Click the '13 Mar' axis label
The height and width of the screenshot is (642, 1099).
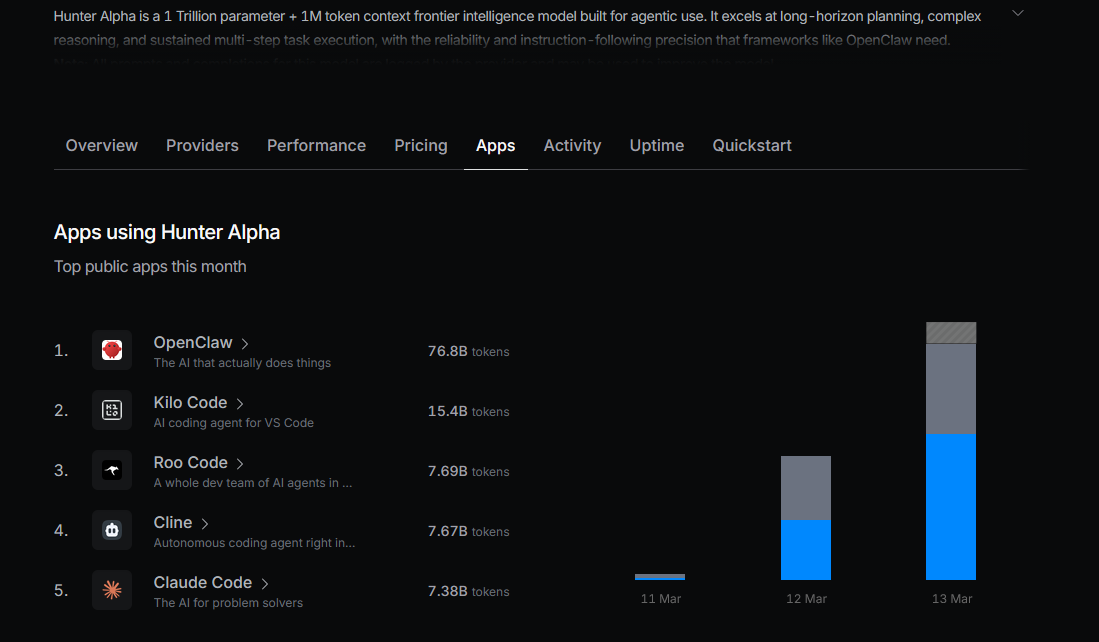952,599
